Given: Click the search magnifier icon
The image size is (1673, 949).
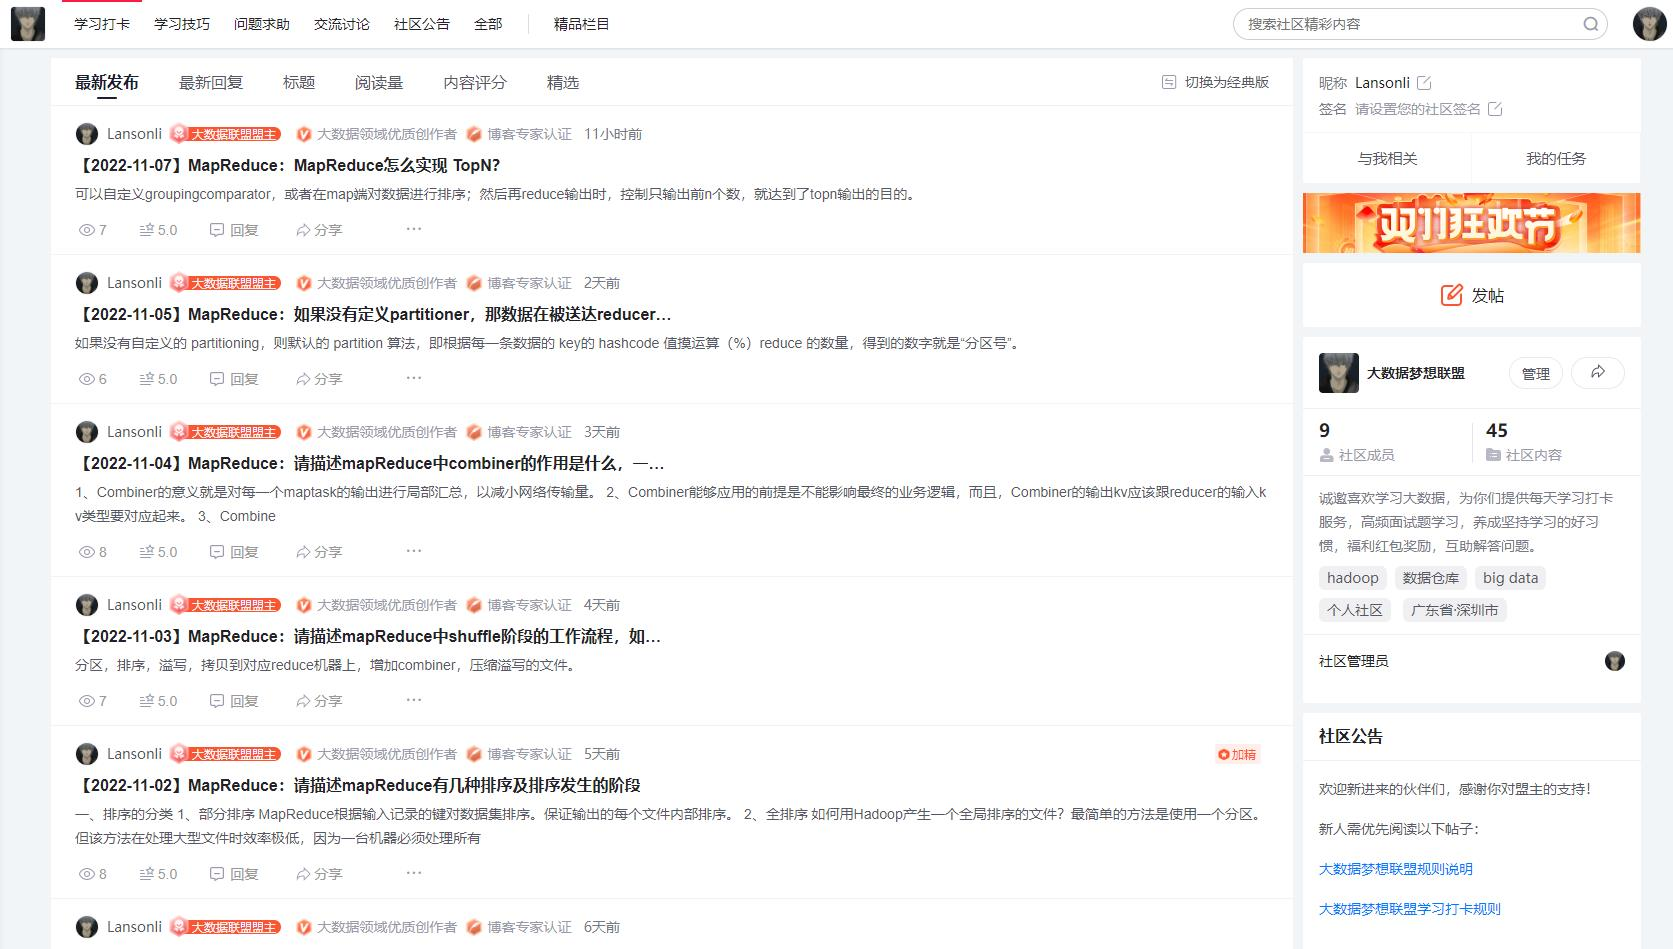Looking at the screenshot, I should coord(1590,24).
